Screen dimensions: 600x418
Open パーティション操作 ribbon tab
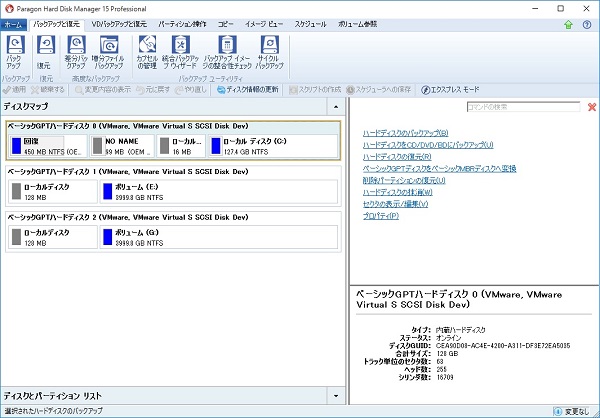(182, 24)
